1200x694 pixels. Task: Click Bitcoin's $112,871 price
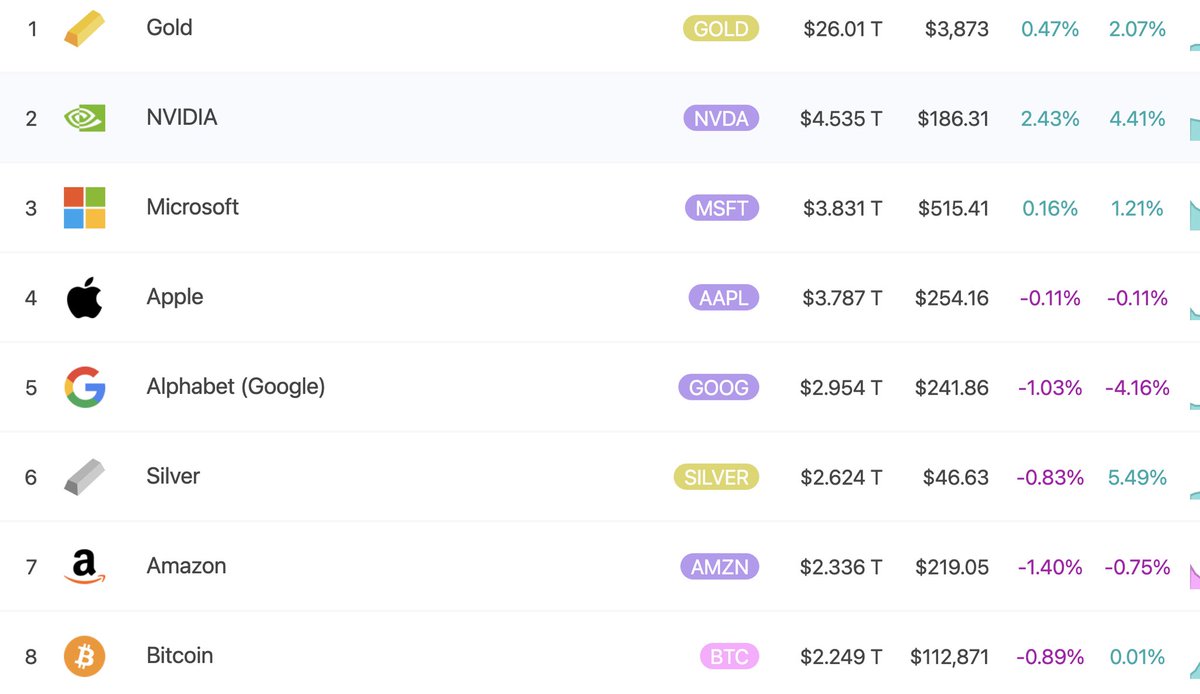[949, 657]
